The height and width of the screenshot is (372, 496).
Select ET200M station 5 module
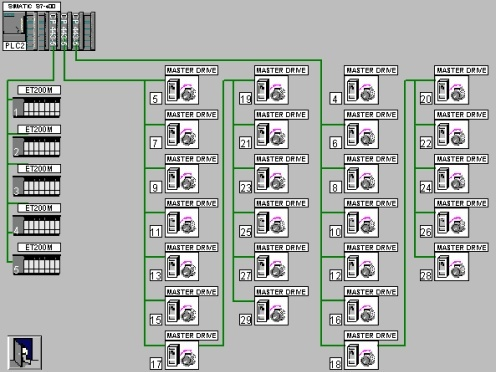(x=36, y=264)
